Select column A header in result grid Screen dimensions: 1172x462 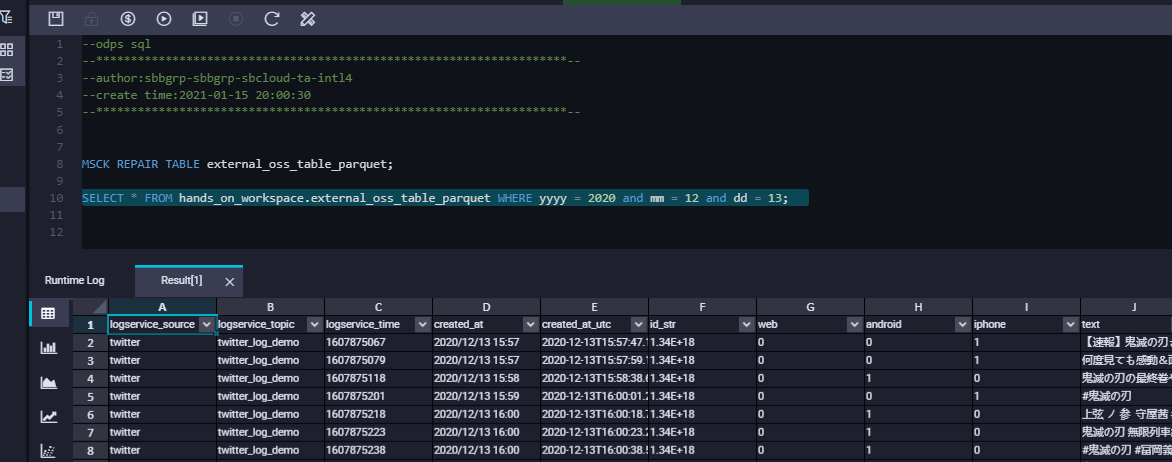coord(162,307)
